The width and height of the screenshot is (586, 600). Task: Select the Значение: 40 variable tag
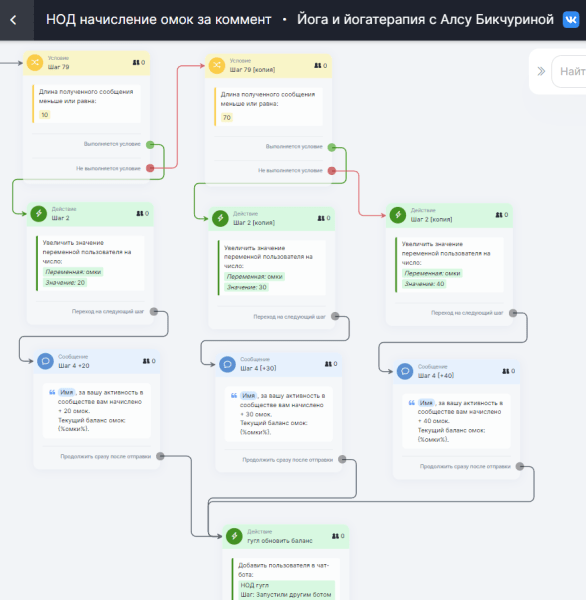[x=424, y=284]
